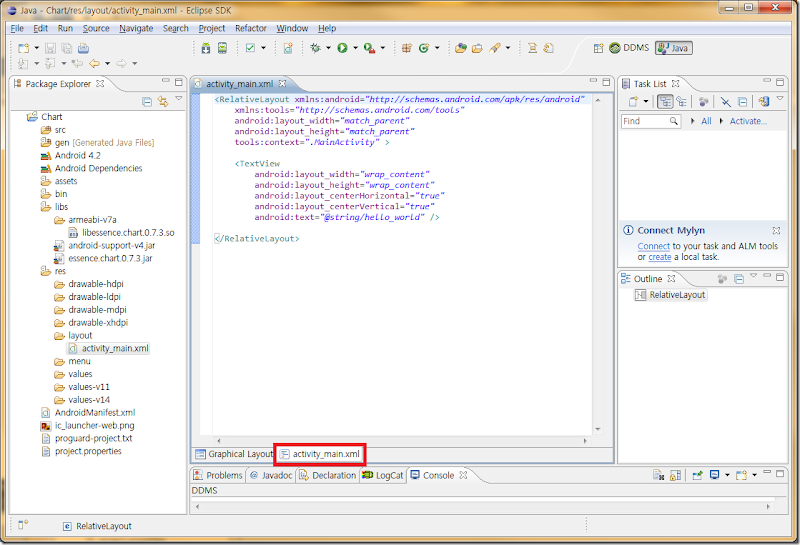Click the create local task link

660,257
